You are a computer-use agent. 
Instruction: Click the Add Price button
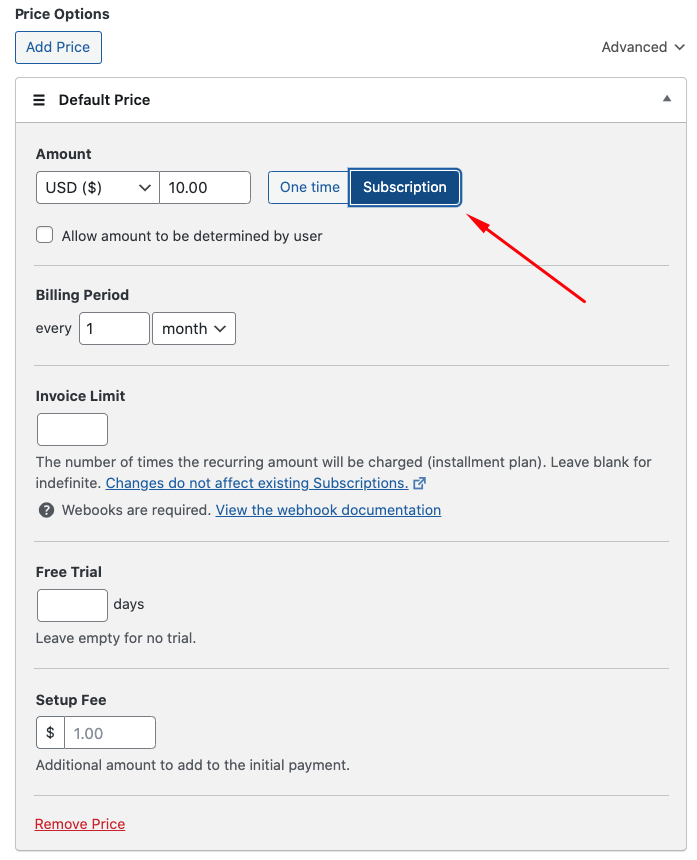[x=58, y=47]
